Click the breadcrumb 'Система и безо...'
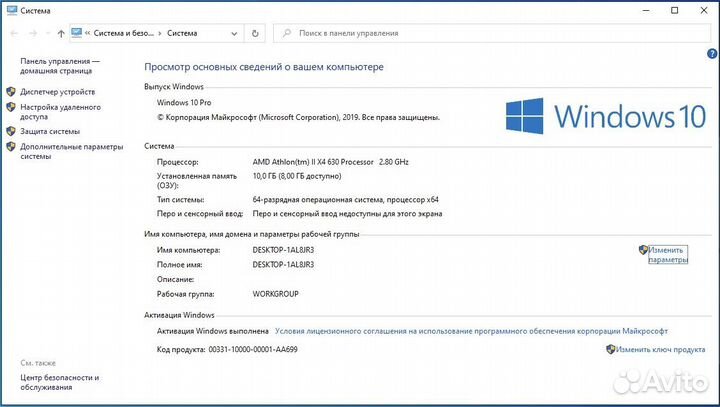Screen dimensions: 720x407 (x=124, y=33)
